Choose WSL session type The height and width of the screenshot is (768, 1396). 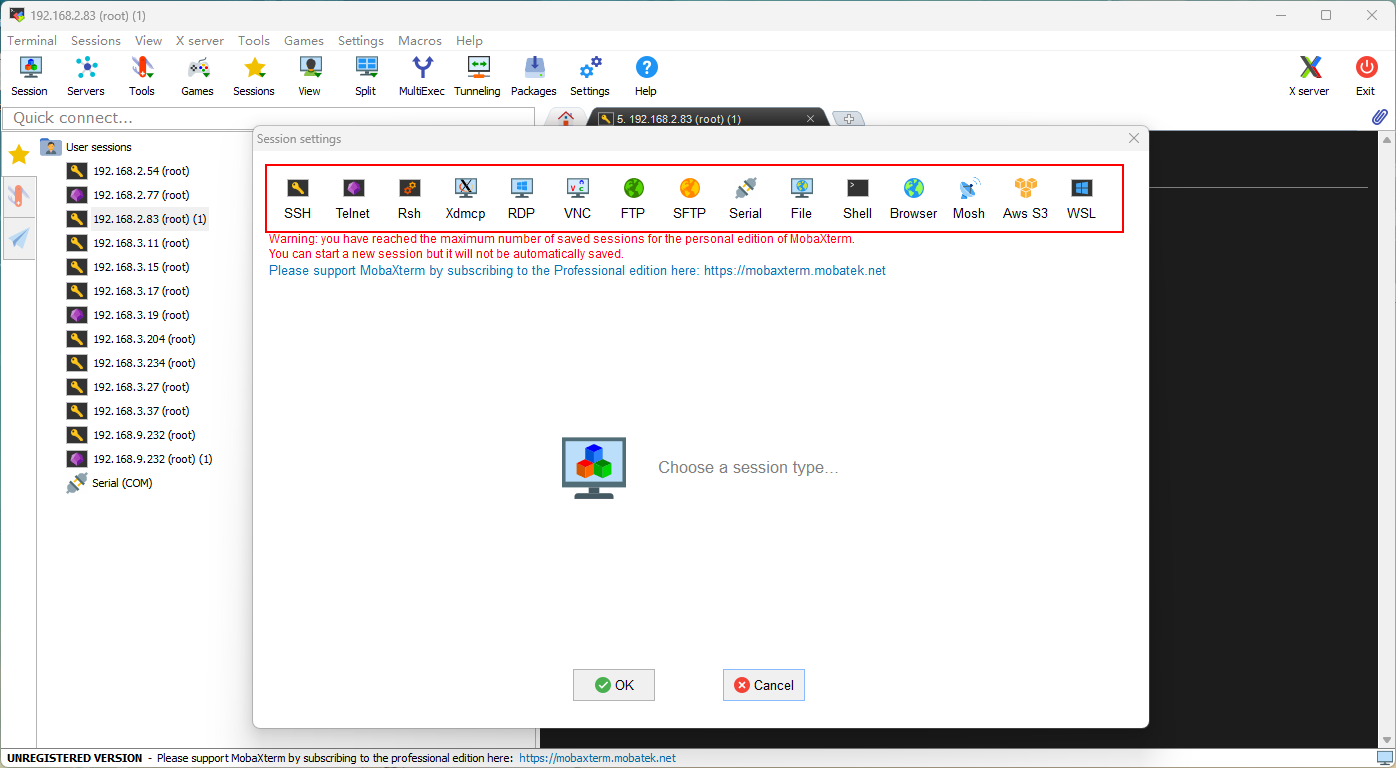tap(1081, 198)
